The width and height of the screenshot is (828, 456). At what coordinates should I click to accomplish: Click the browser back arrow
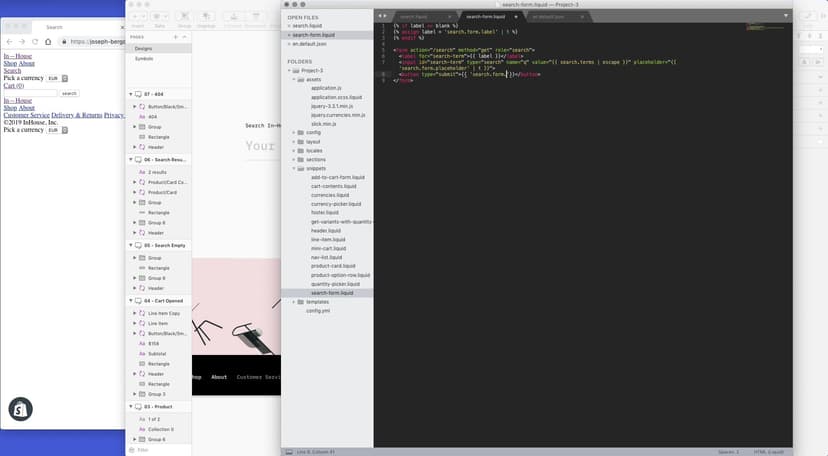8,42
